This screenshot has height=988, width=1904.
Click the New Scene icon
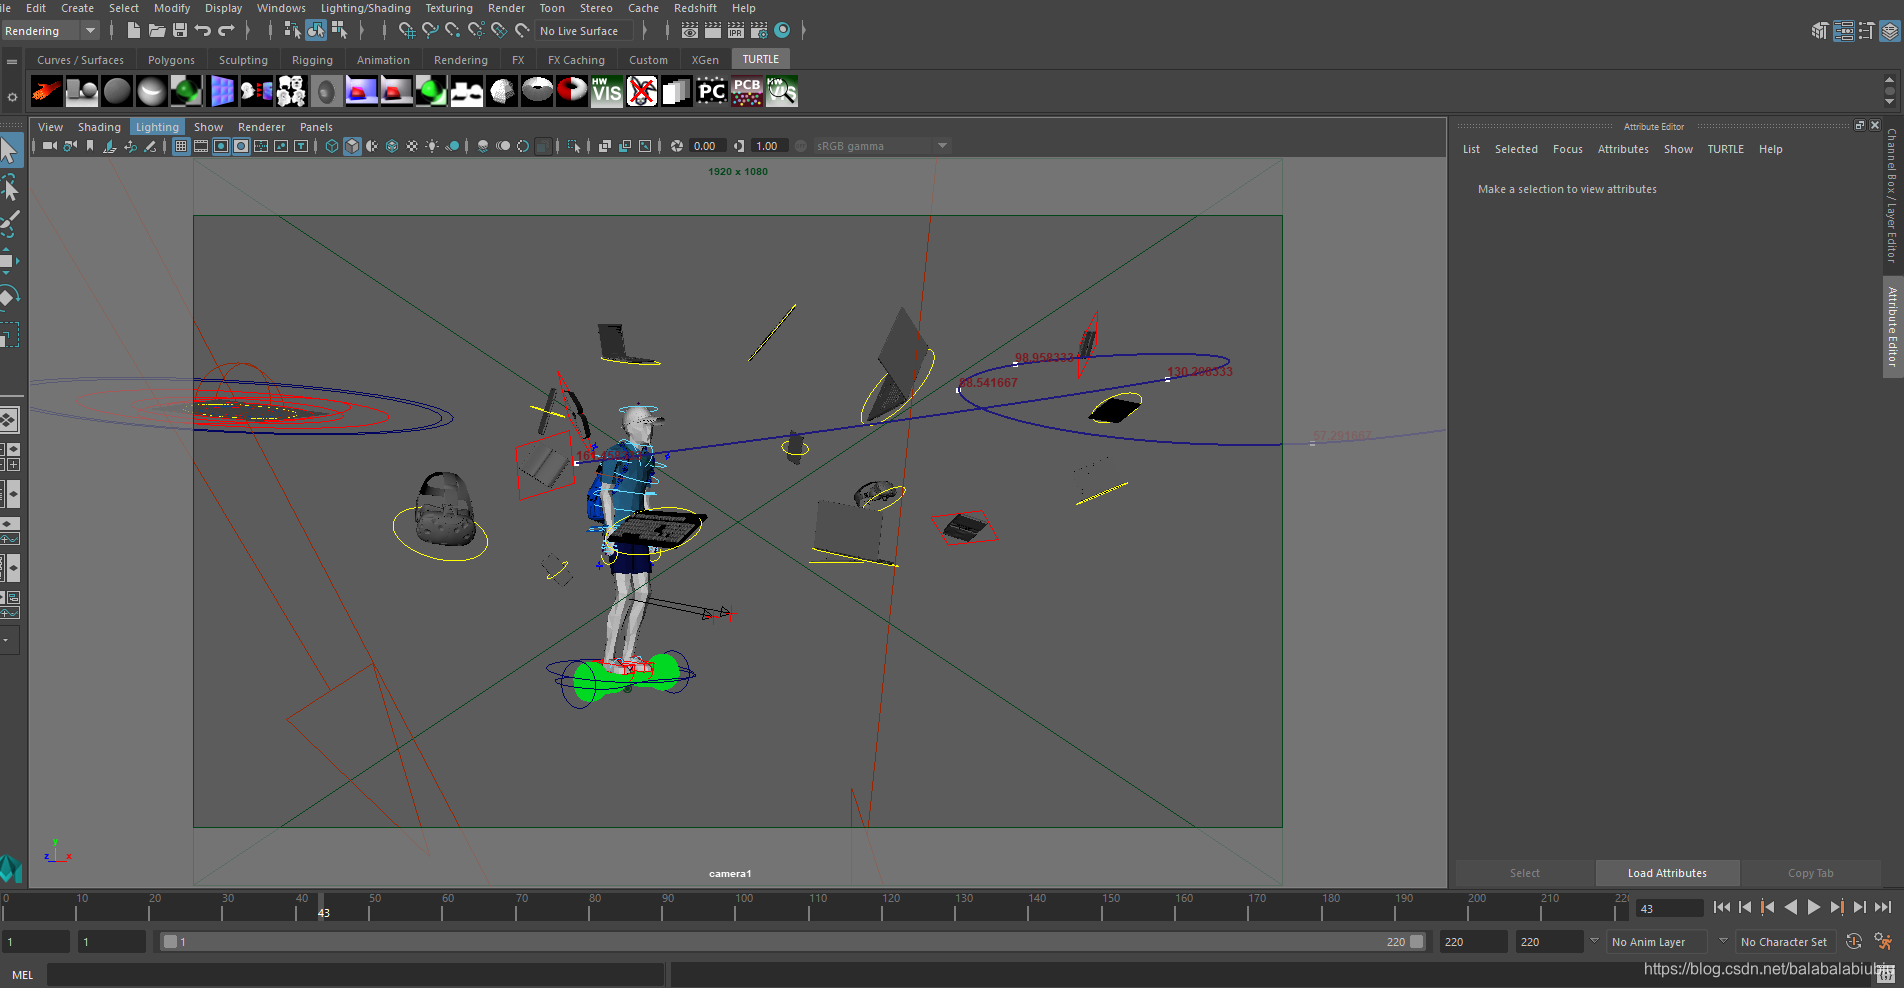[x=133, y=31]
